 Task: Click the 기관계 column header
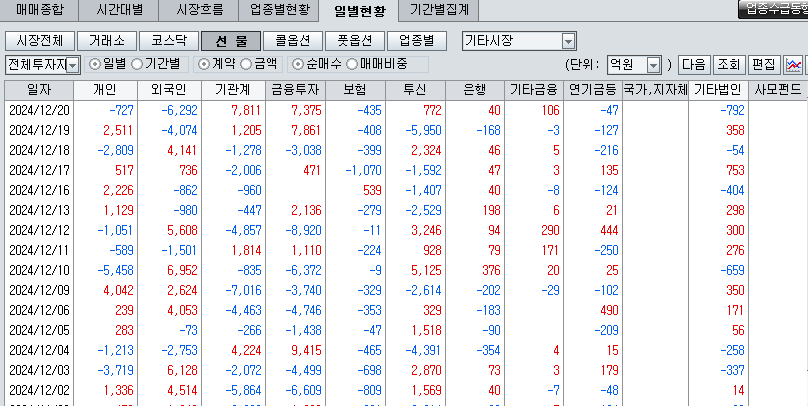[233, 90]
